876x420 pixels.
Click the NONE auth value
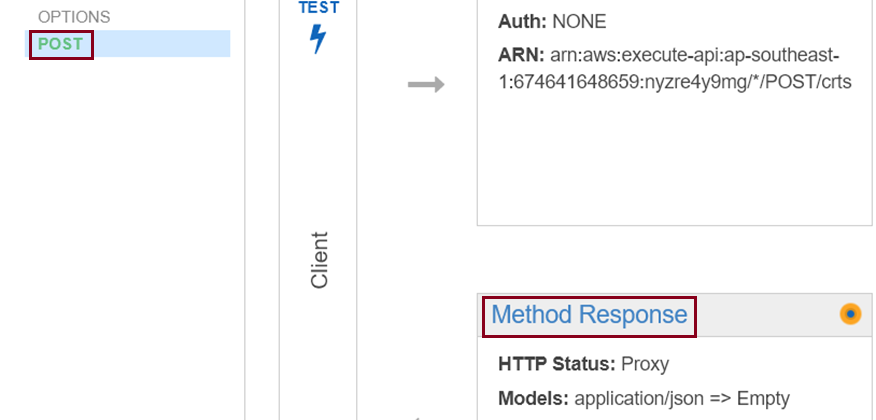pos(579,22)
